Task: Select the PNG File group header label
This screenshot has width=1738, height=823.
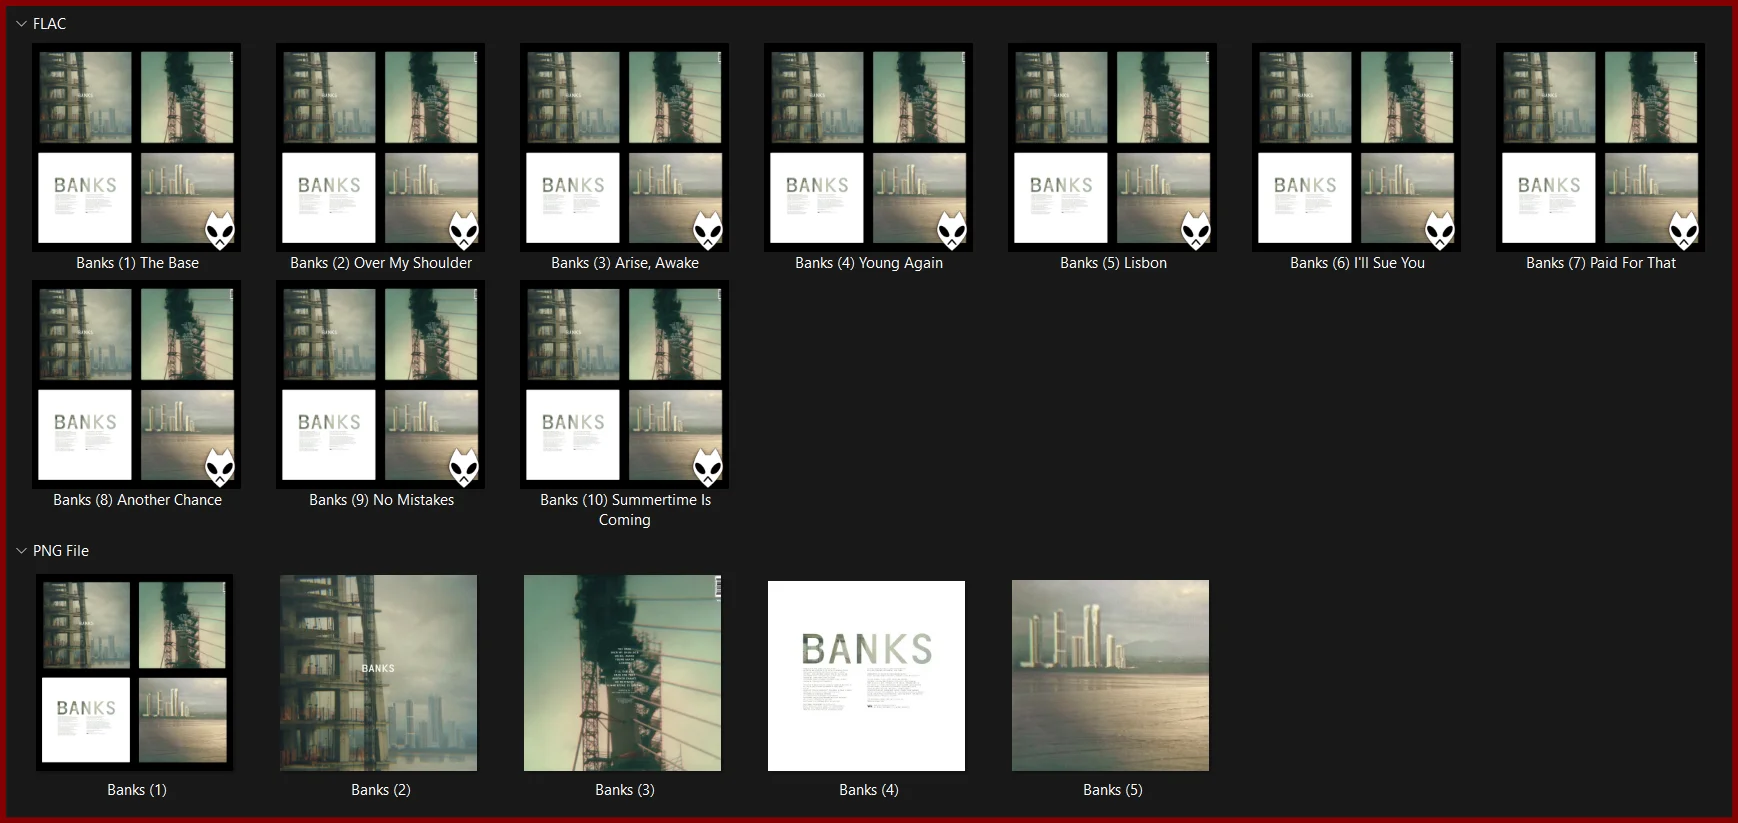Action: point(61,551)
